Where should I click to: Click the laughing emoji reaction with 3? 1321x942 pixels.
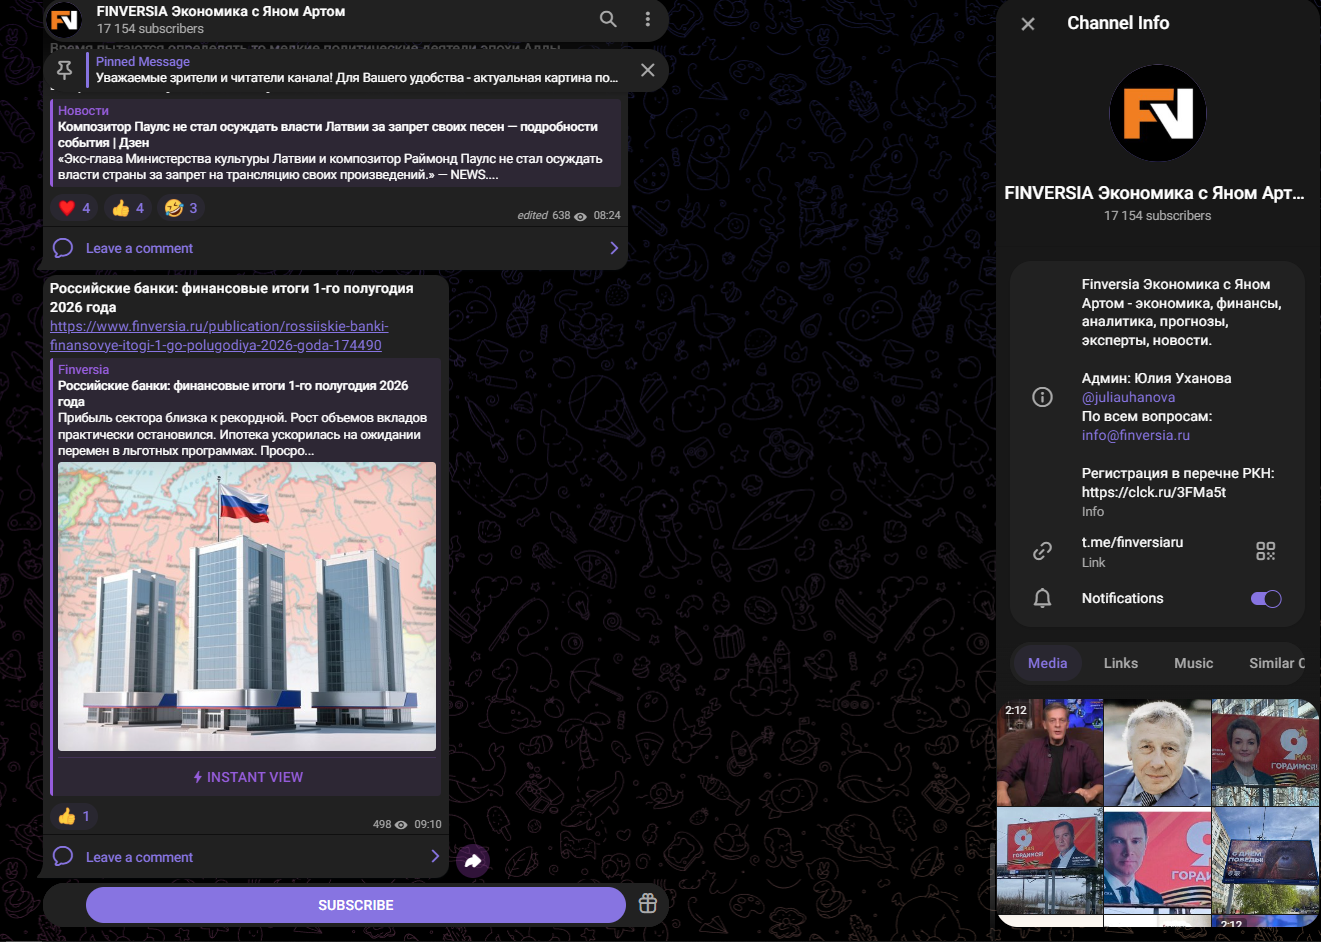click(182, 208)
